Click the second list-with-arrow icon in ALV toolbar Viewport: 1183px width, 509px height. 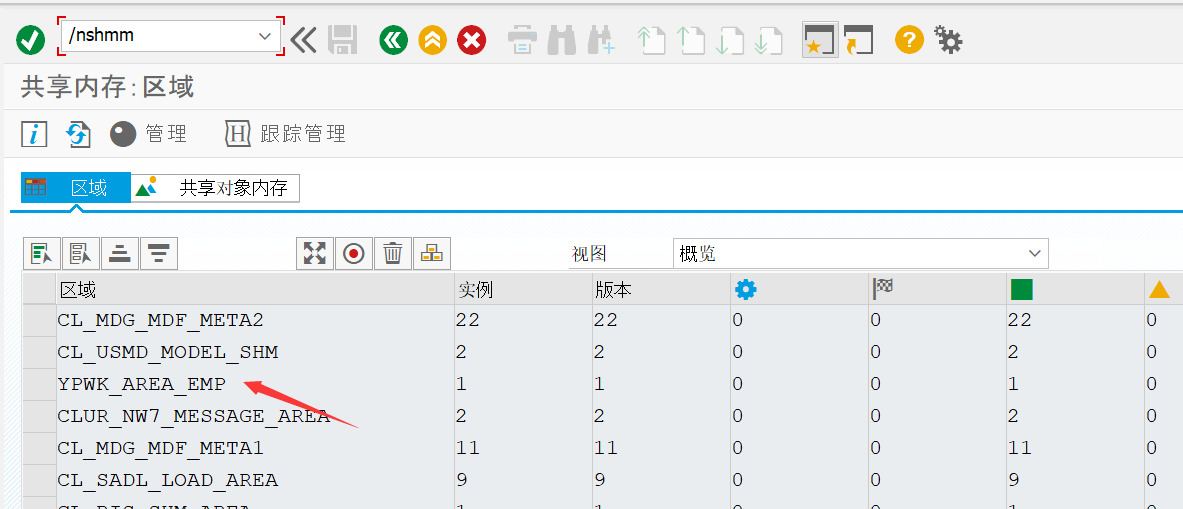81,254
